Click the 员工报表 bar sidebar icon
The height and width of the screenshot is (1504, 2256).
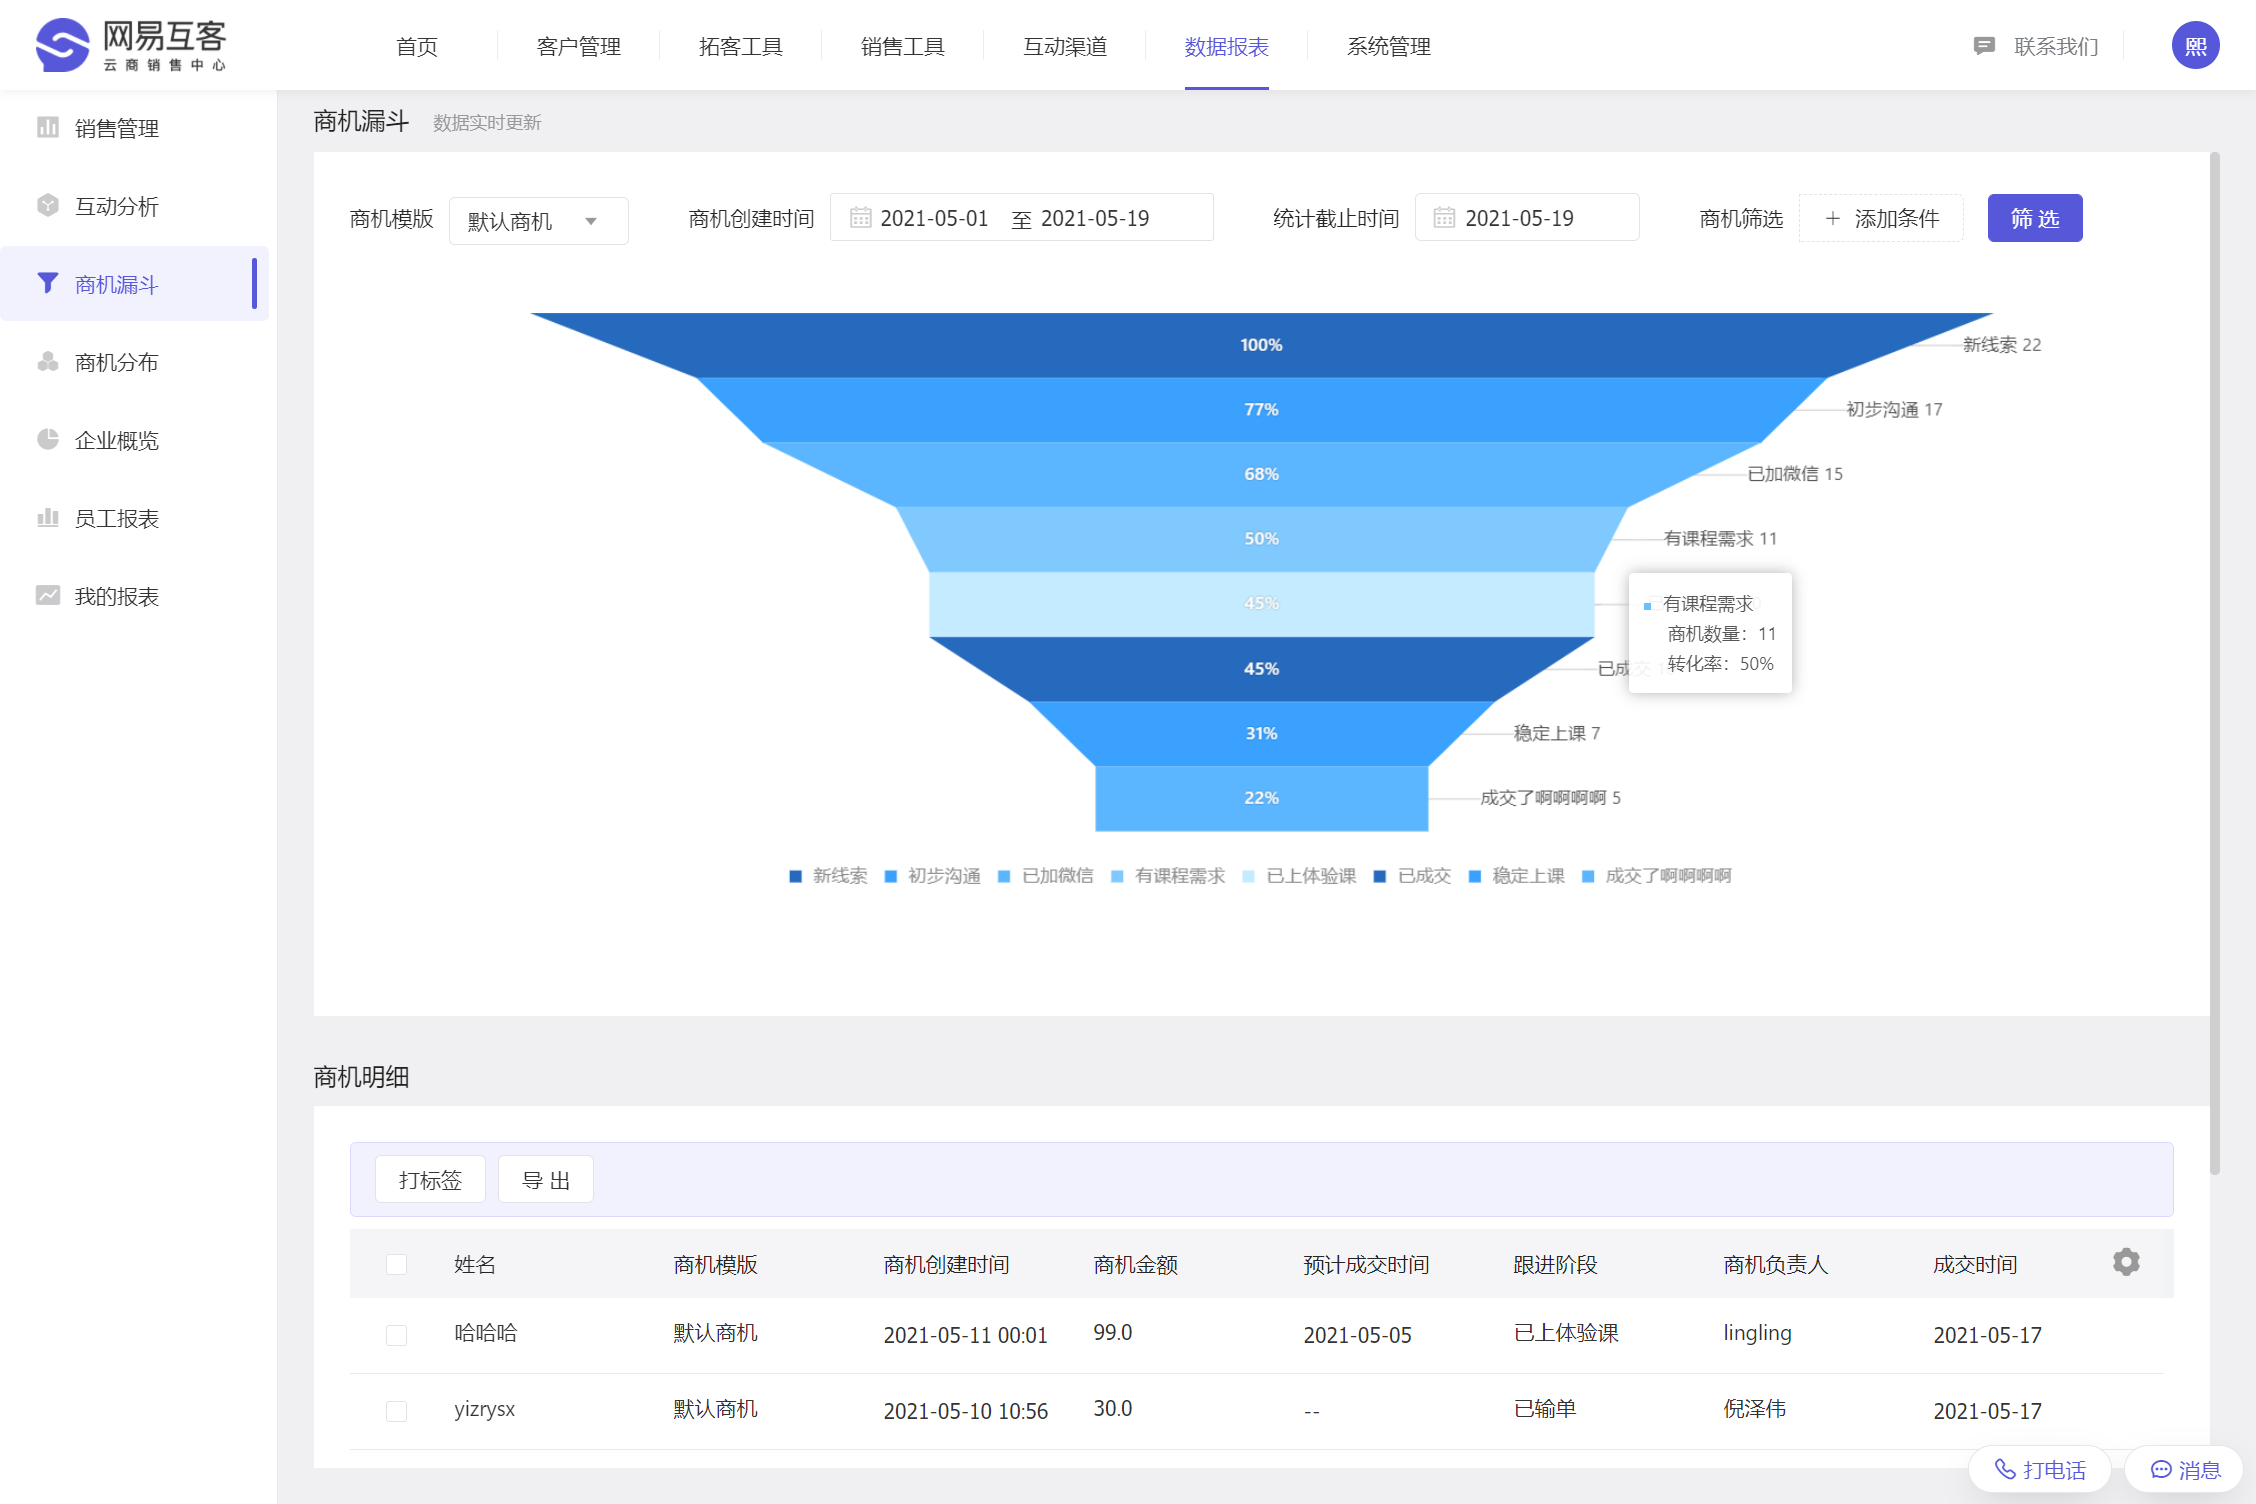[47, 517]
